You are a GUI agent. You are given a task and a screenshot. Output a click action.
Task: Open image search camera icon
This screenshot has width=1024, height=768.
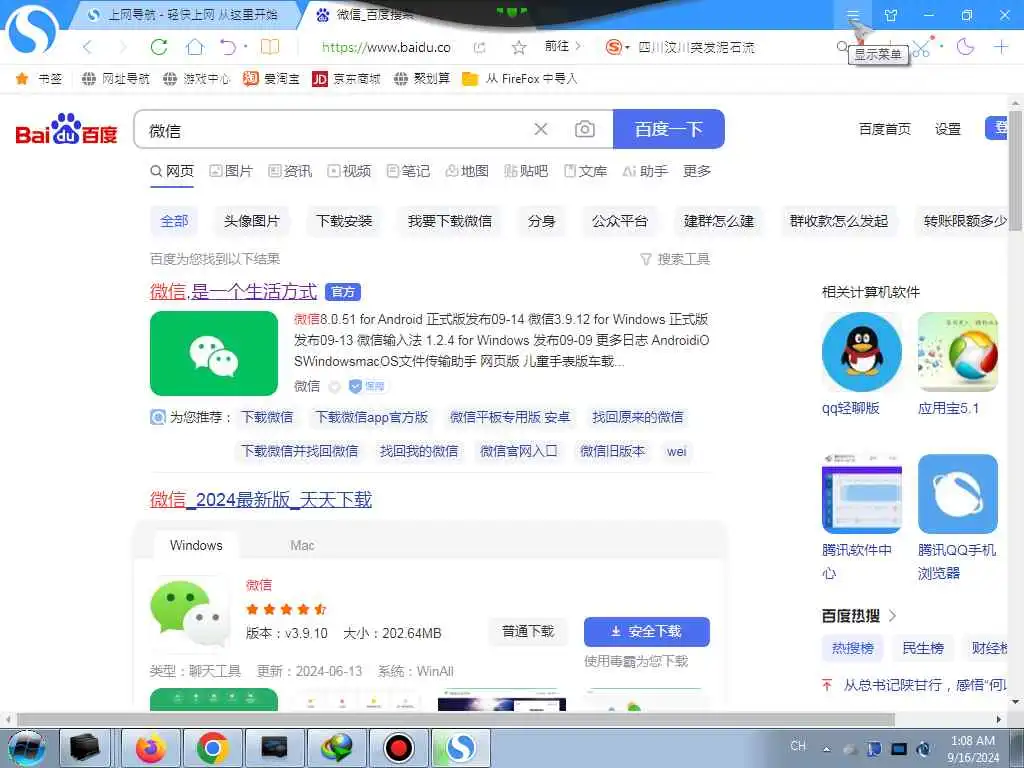584,129
